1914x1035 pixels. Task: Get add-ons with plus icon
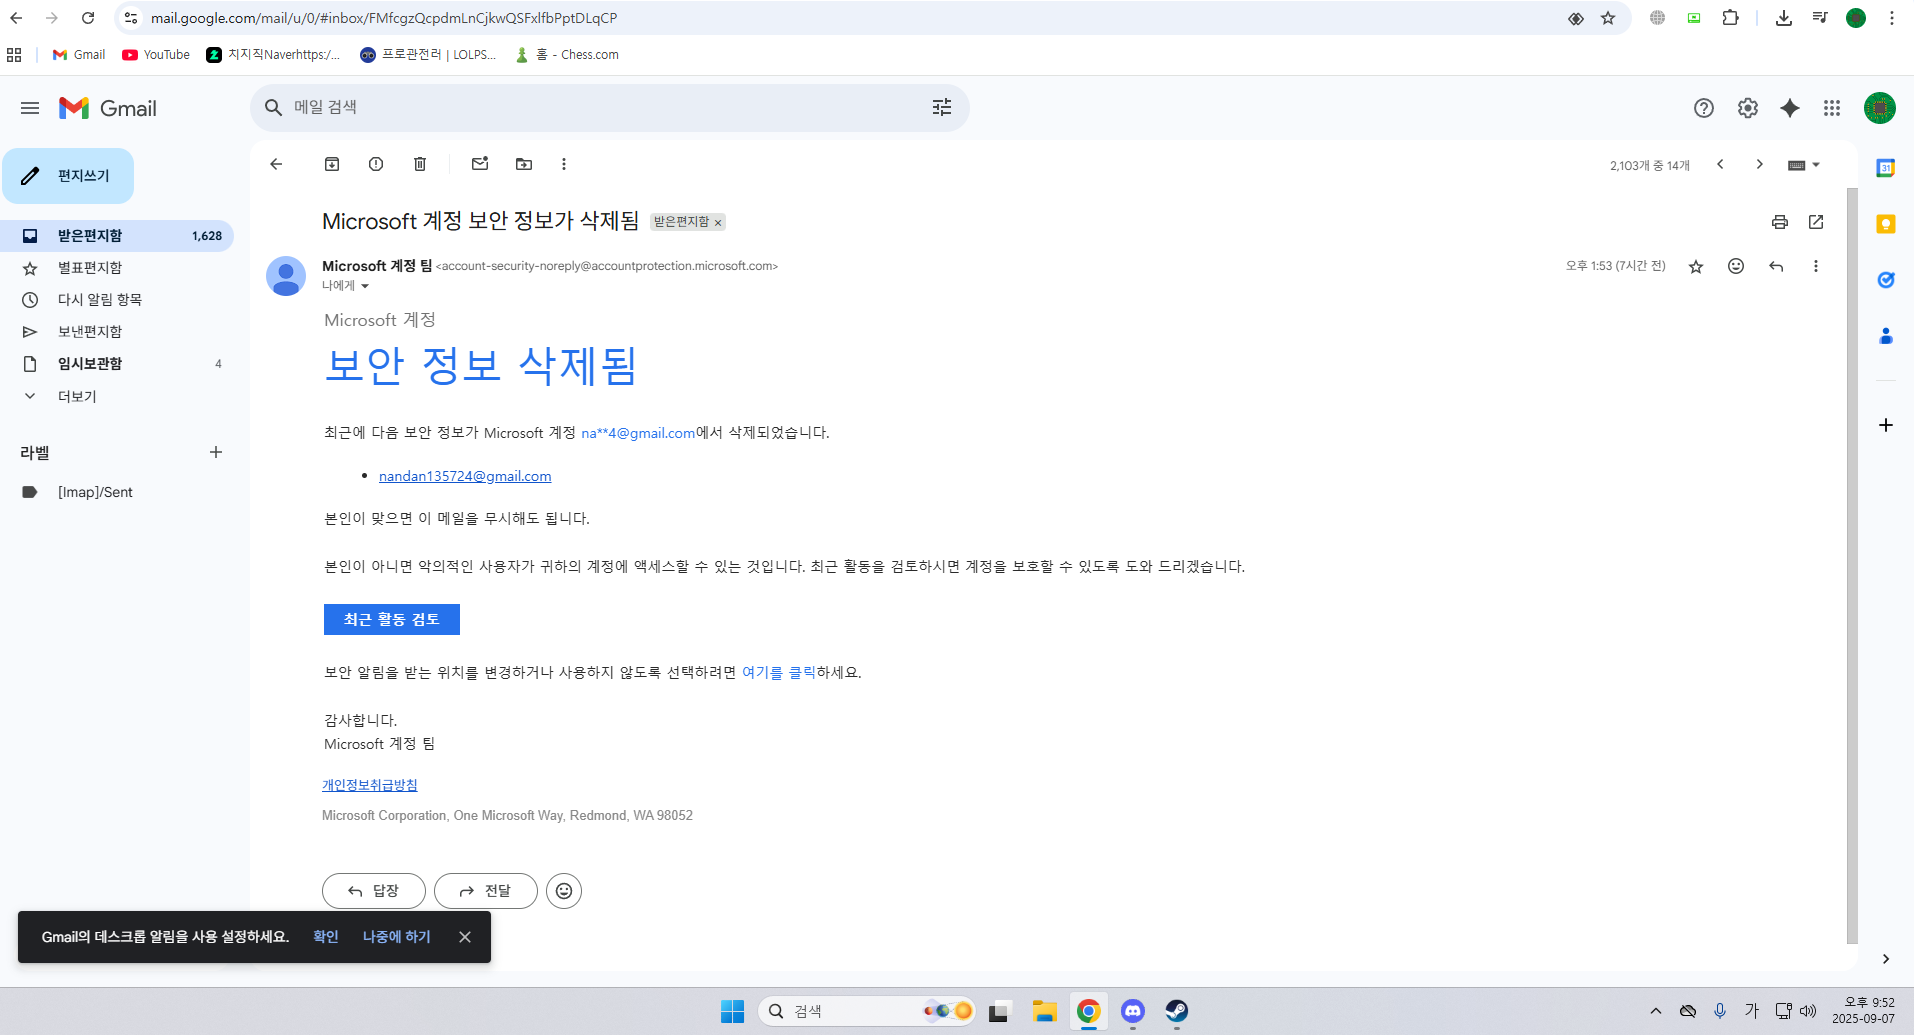[x=1886, y=425]
